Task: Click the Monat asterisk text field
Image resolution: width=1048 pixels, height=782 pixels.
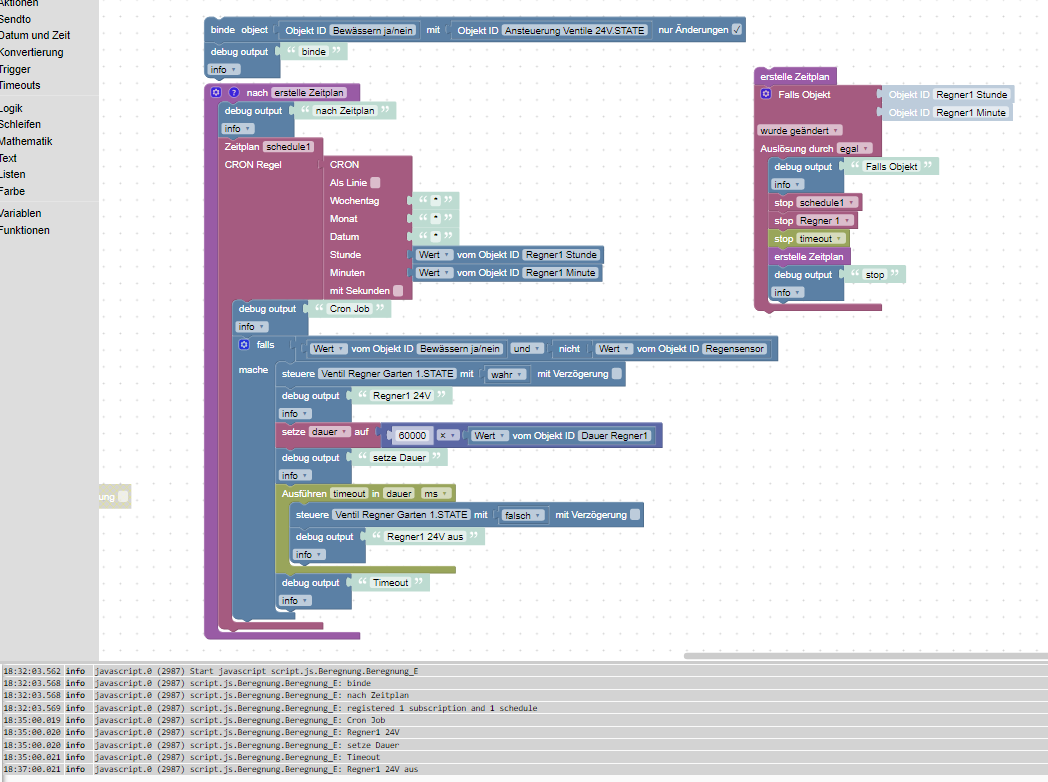Action: (x=436, y=218)
